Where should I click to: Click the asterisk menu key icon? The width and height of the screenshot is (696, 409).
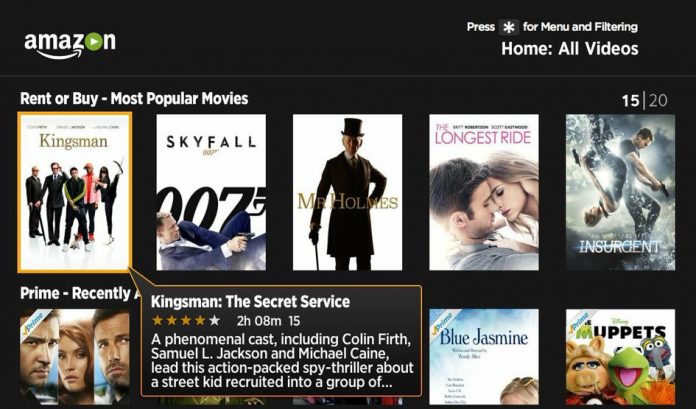tap(509, 28)
